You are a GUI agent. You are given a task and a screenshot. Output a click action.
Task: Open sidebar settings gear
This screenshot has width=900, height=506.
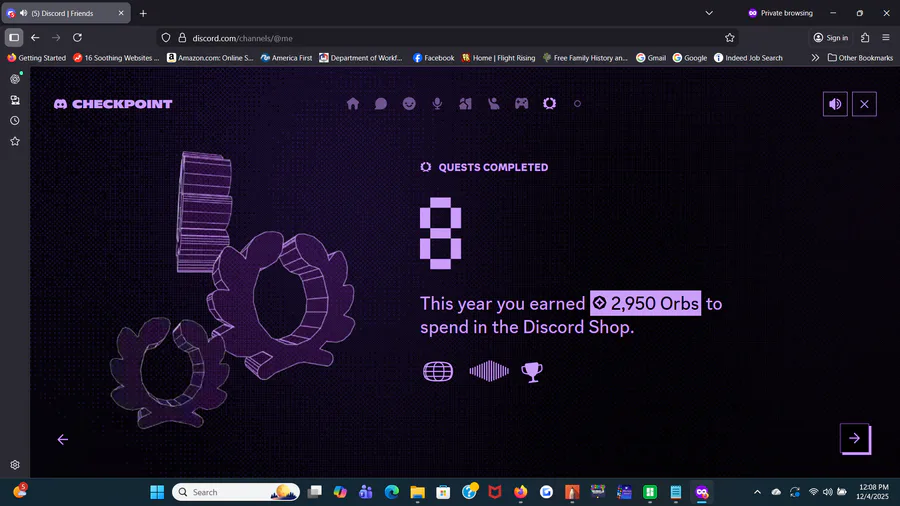[x=15, y=465]
